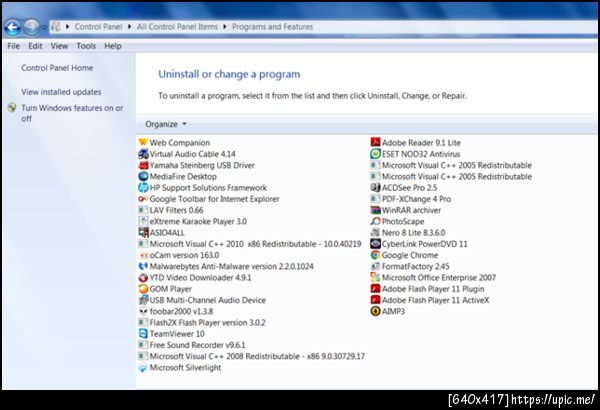Image resolution: width=600 pixels, height=410 pixels.
Task: Open the View menu
Action: pyautogui.click(x=59, y=46)
